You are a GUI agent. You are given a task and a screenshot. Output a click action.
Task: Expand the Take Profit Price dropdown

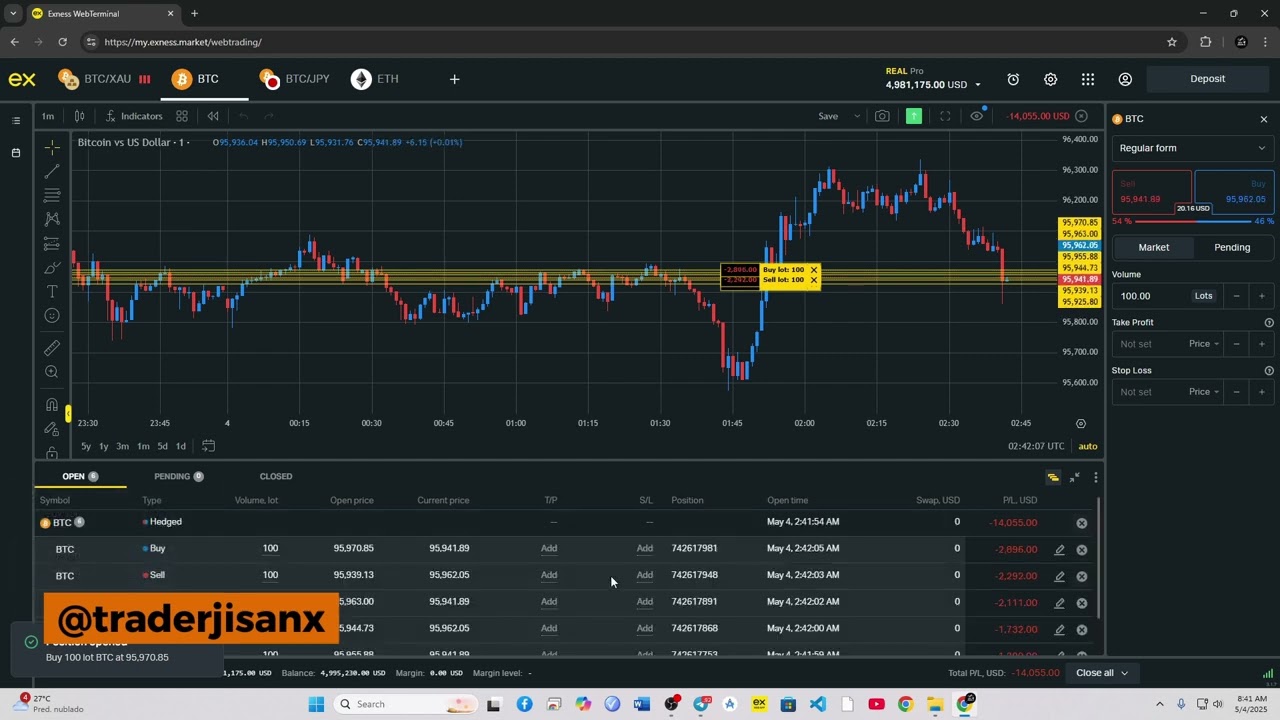(1204, 344)
